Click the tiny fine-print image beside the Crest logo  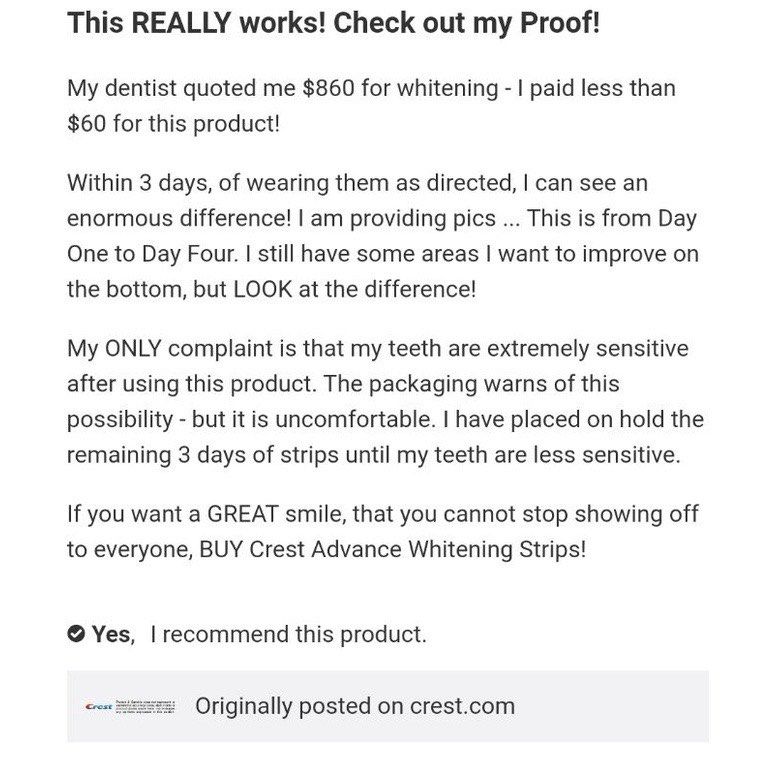coord(146,706)
